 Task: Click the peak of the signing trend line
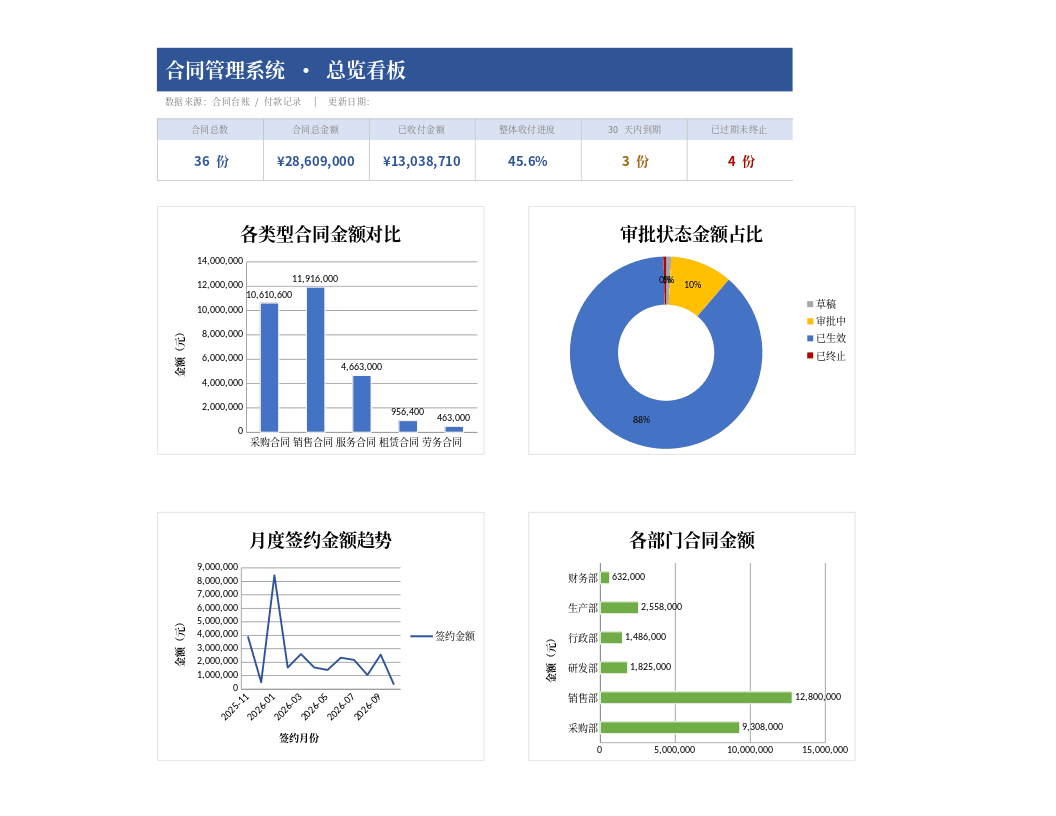[x=274, y=576]
